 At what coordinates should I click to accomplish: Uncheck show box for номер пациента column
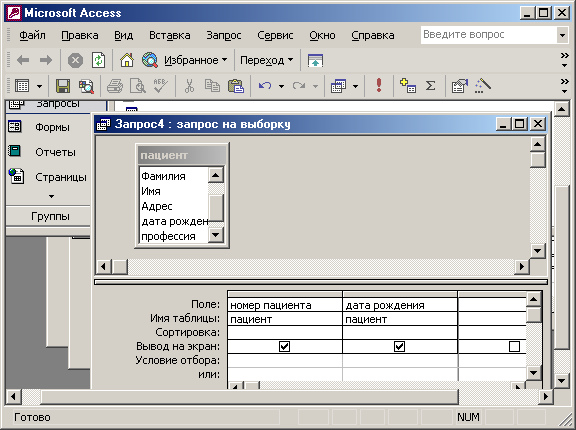[x=284, y=346]
